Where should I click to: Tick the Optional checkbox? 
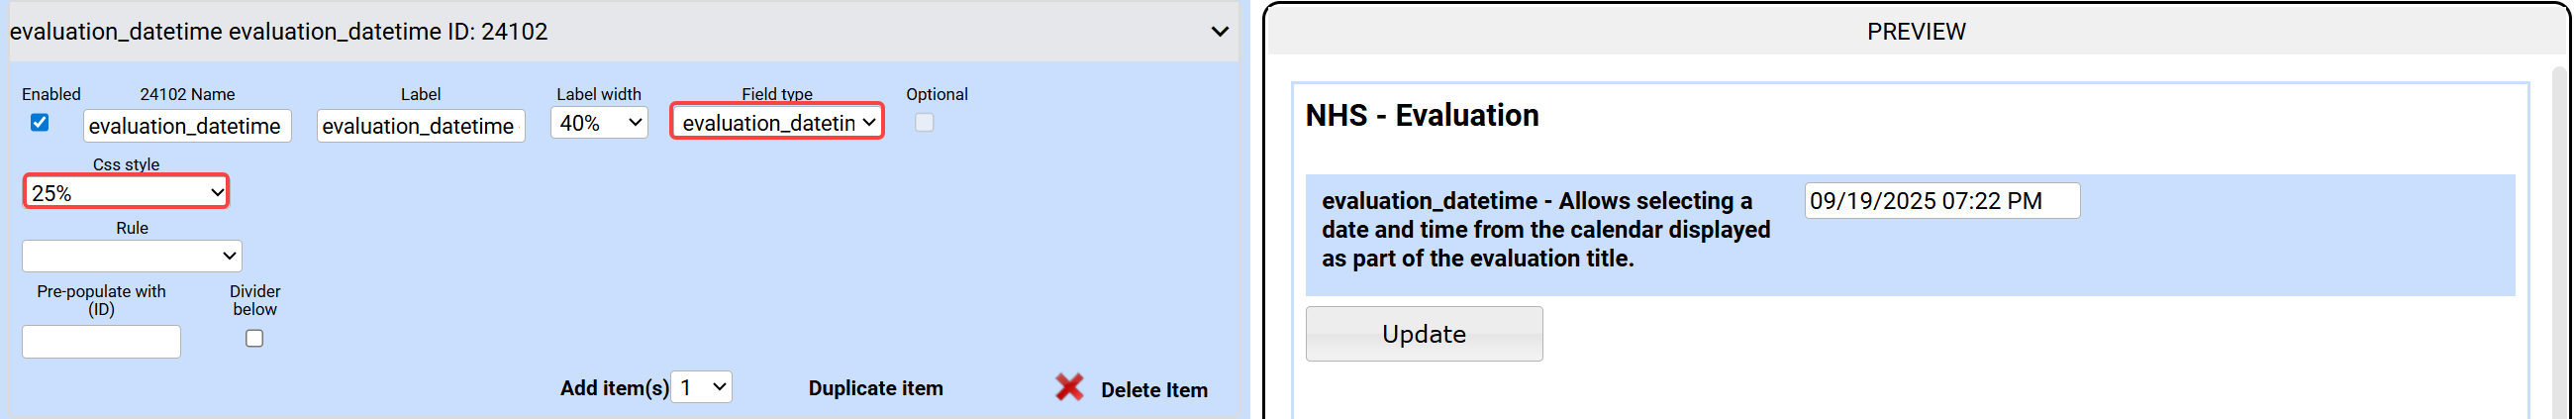pos(924,123)
